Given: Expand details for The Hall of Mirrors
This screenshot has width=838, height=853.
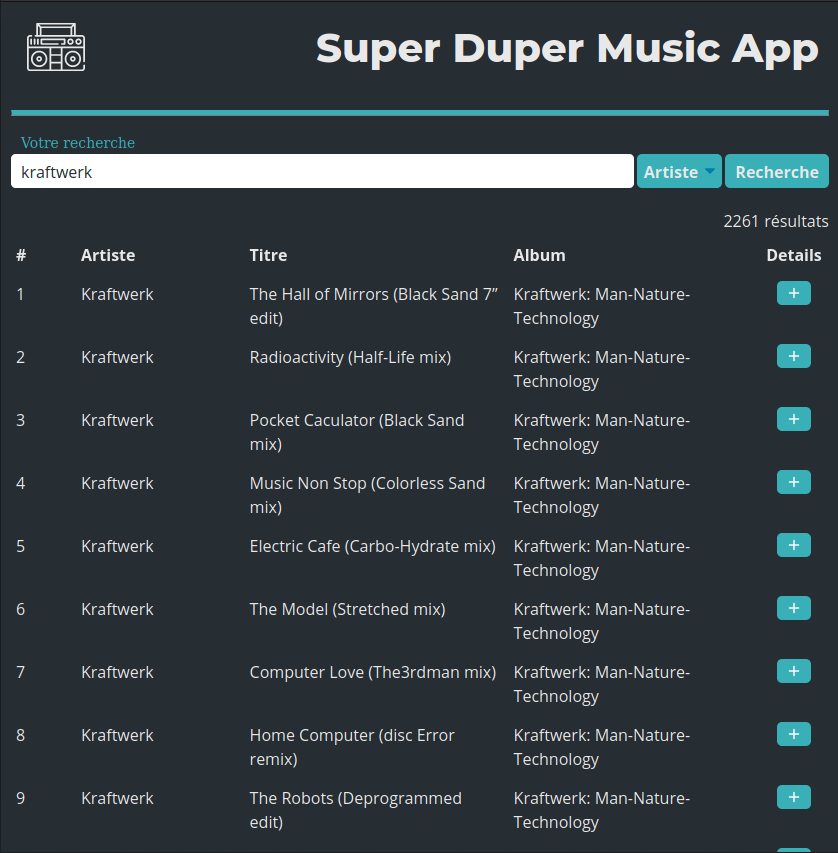Looking at the screenshot, I should [x=793, y=293].
